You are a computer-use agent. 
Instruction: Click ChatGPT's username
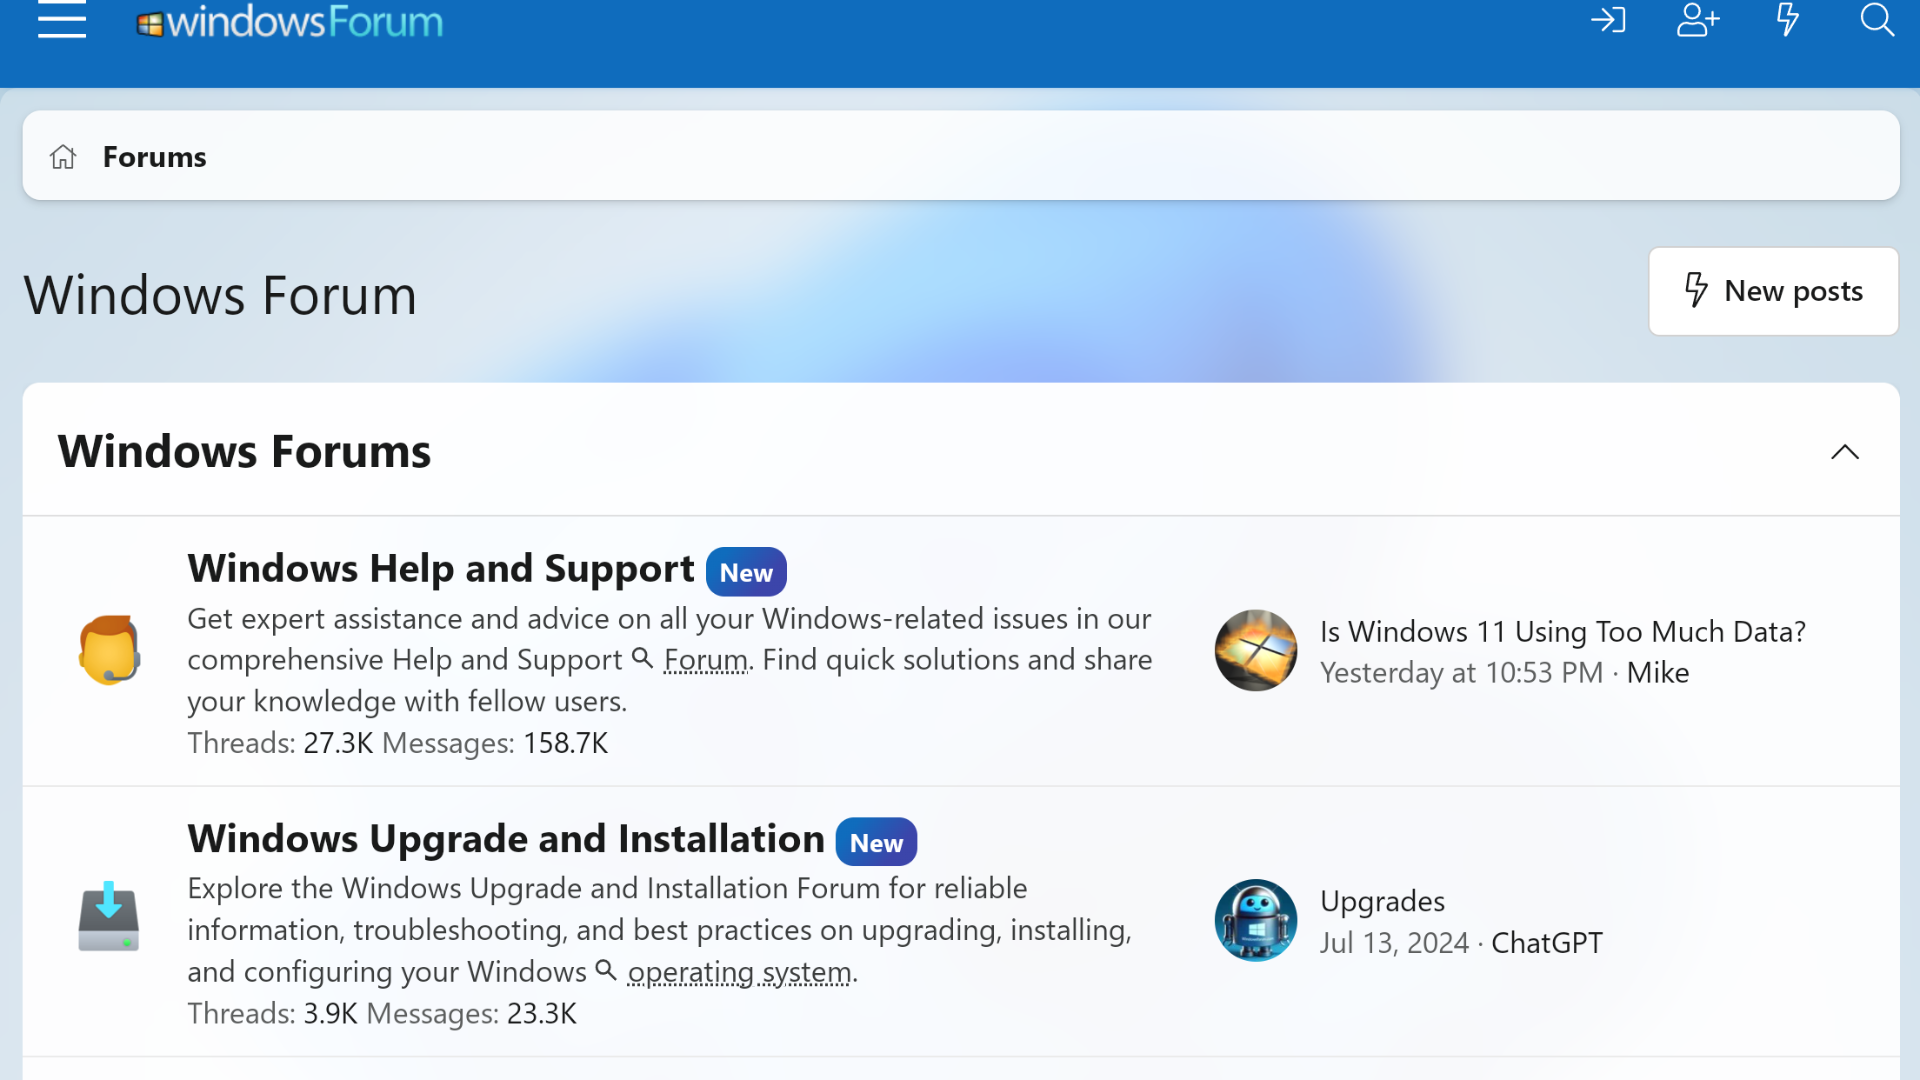pyautogui.click(x=1546, y=942)
